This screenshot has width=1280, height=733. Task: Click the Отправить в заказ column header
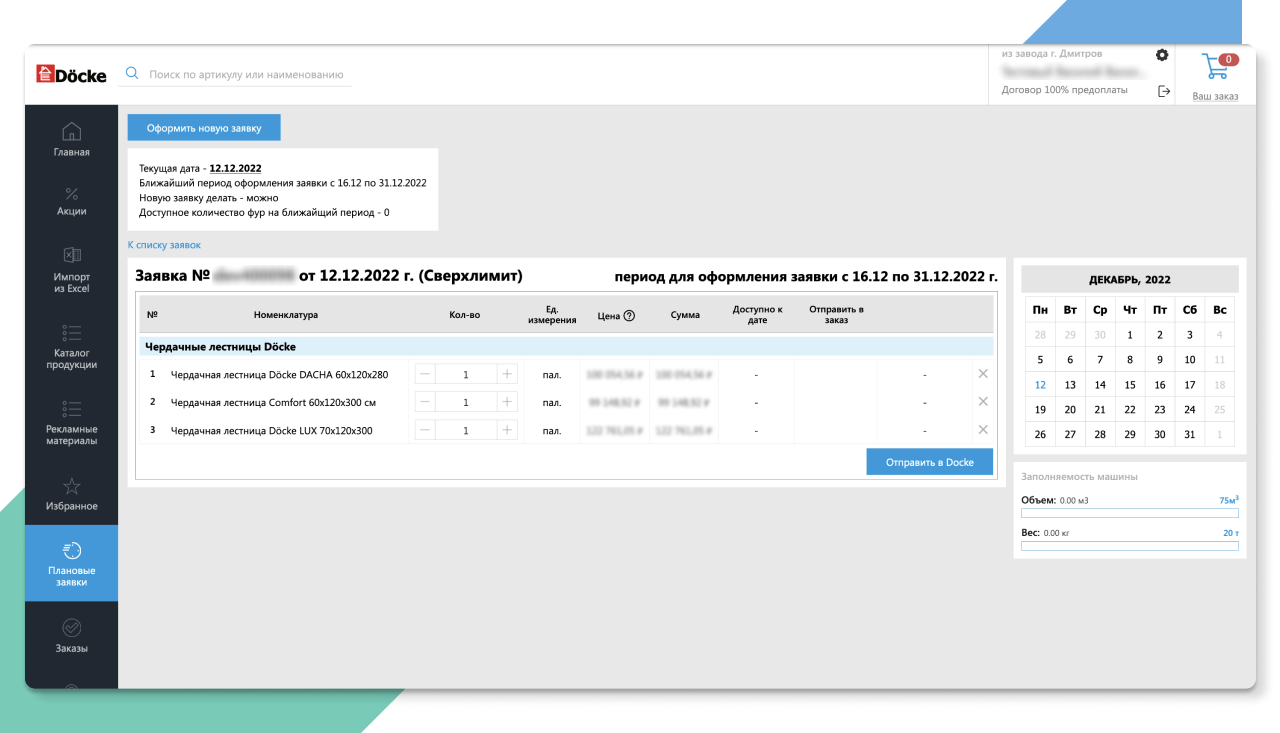click(x=836, y=315)
